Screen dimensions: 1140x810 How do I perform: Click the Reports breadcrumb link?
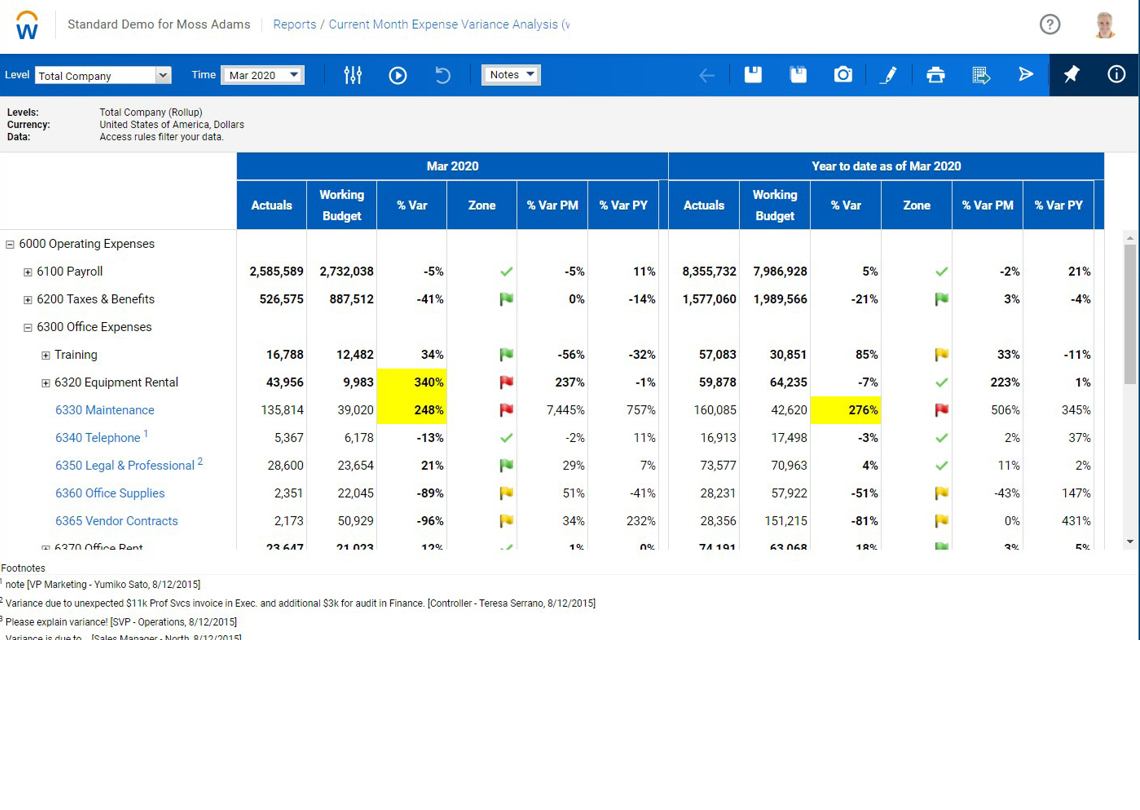pyautogui.click(x=294, y=25)
